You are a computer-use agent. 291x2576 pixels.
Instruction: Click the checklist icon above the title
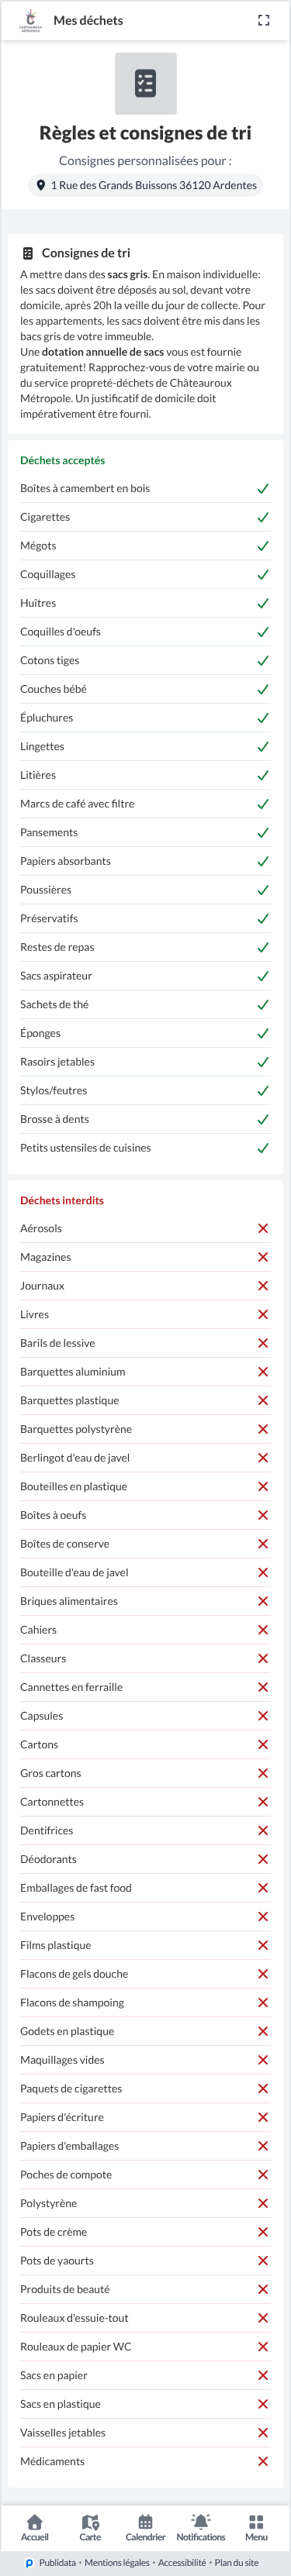point(146,84)
